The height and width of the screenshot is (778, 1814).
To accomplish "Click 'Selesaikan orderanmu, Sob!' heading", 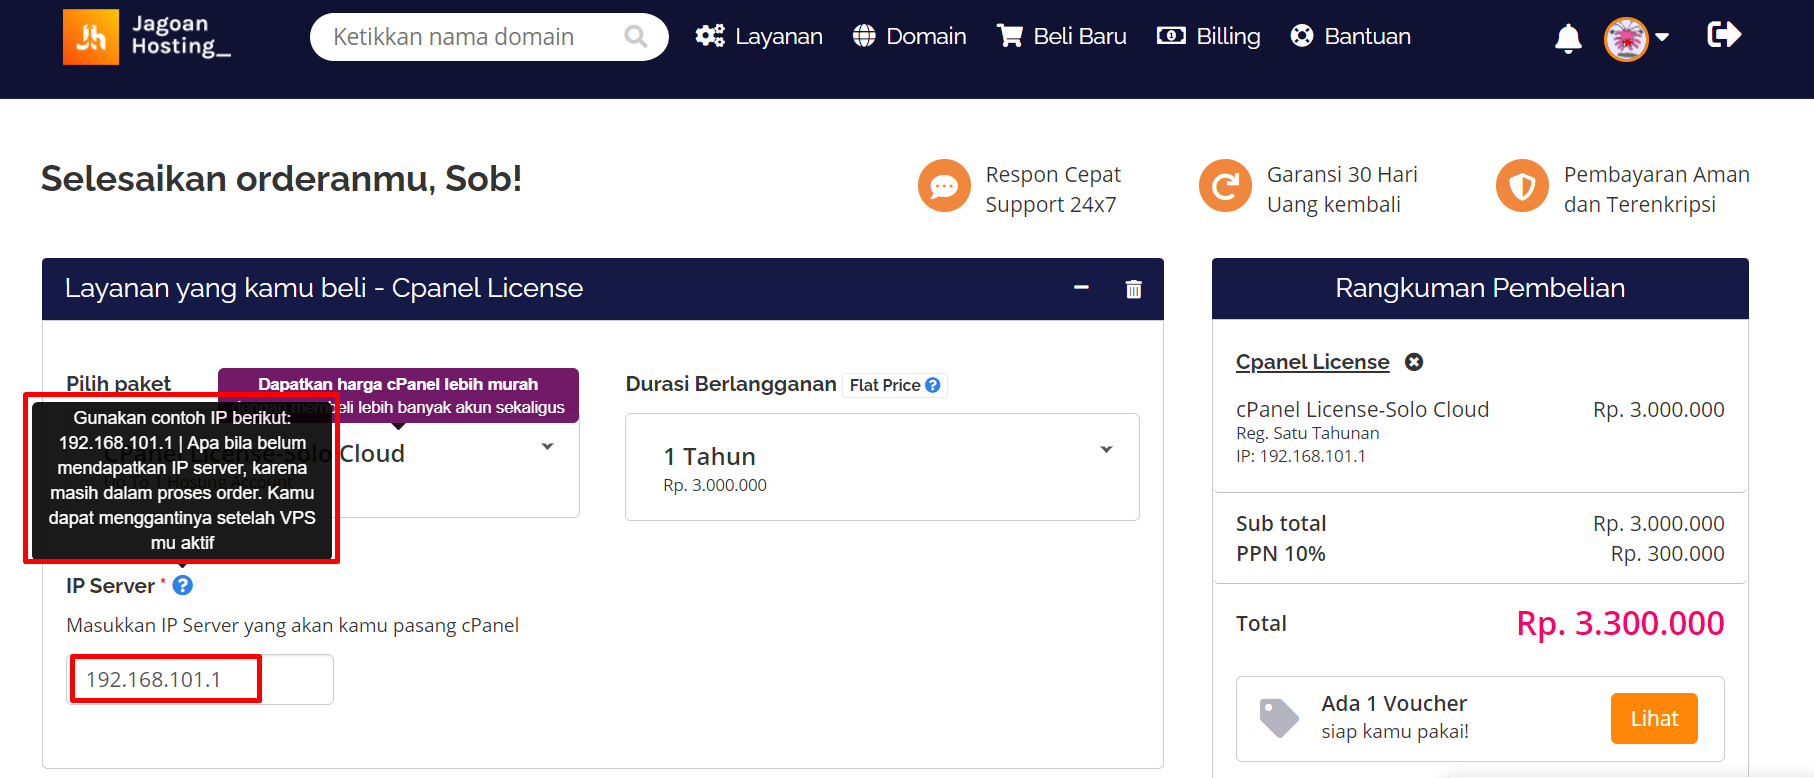I will [x=281, y=179].
